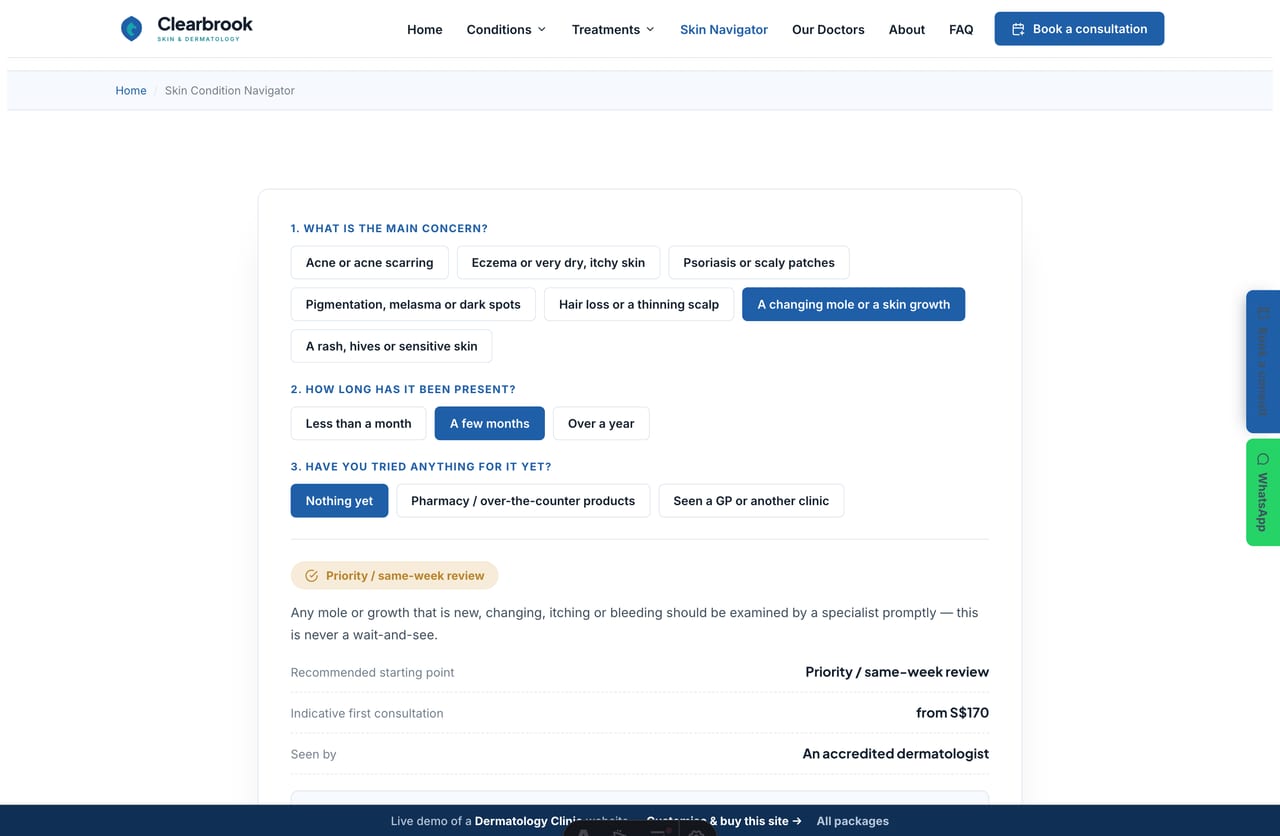Click the heading '3. Have you tried anything for it yet?'
The height and width of the screenshot is (836, 1280).
[x=421, y=467]
